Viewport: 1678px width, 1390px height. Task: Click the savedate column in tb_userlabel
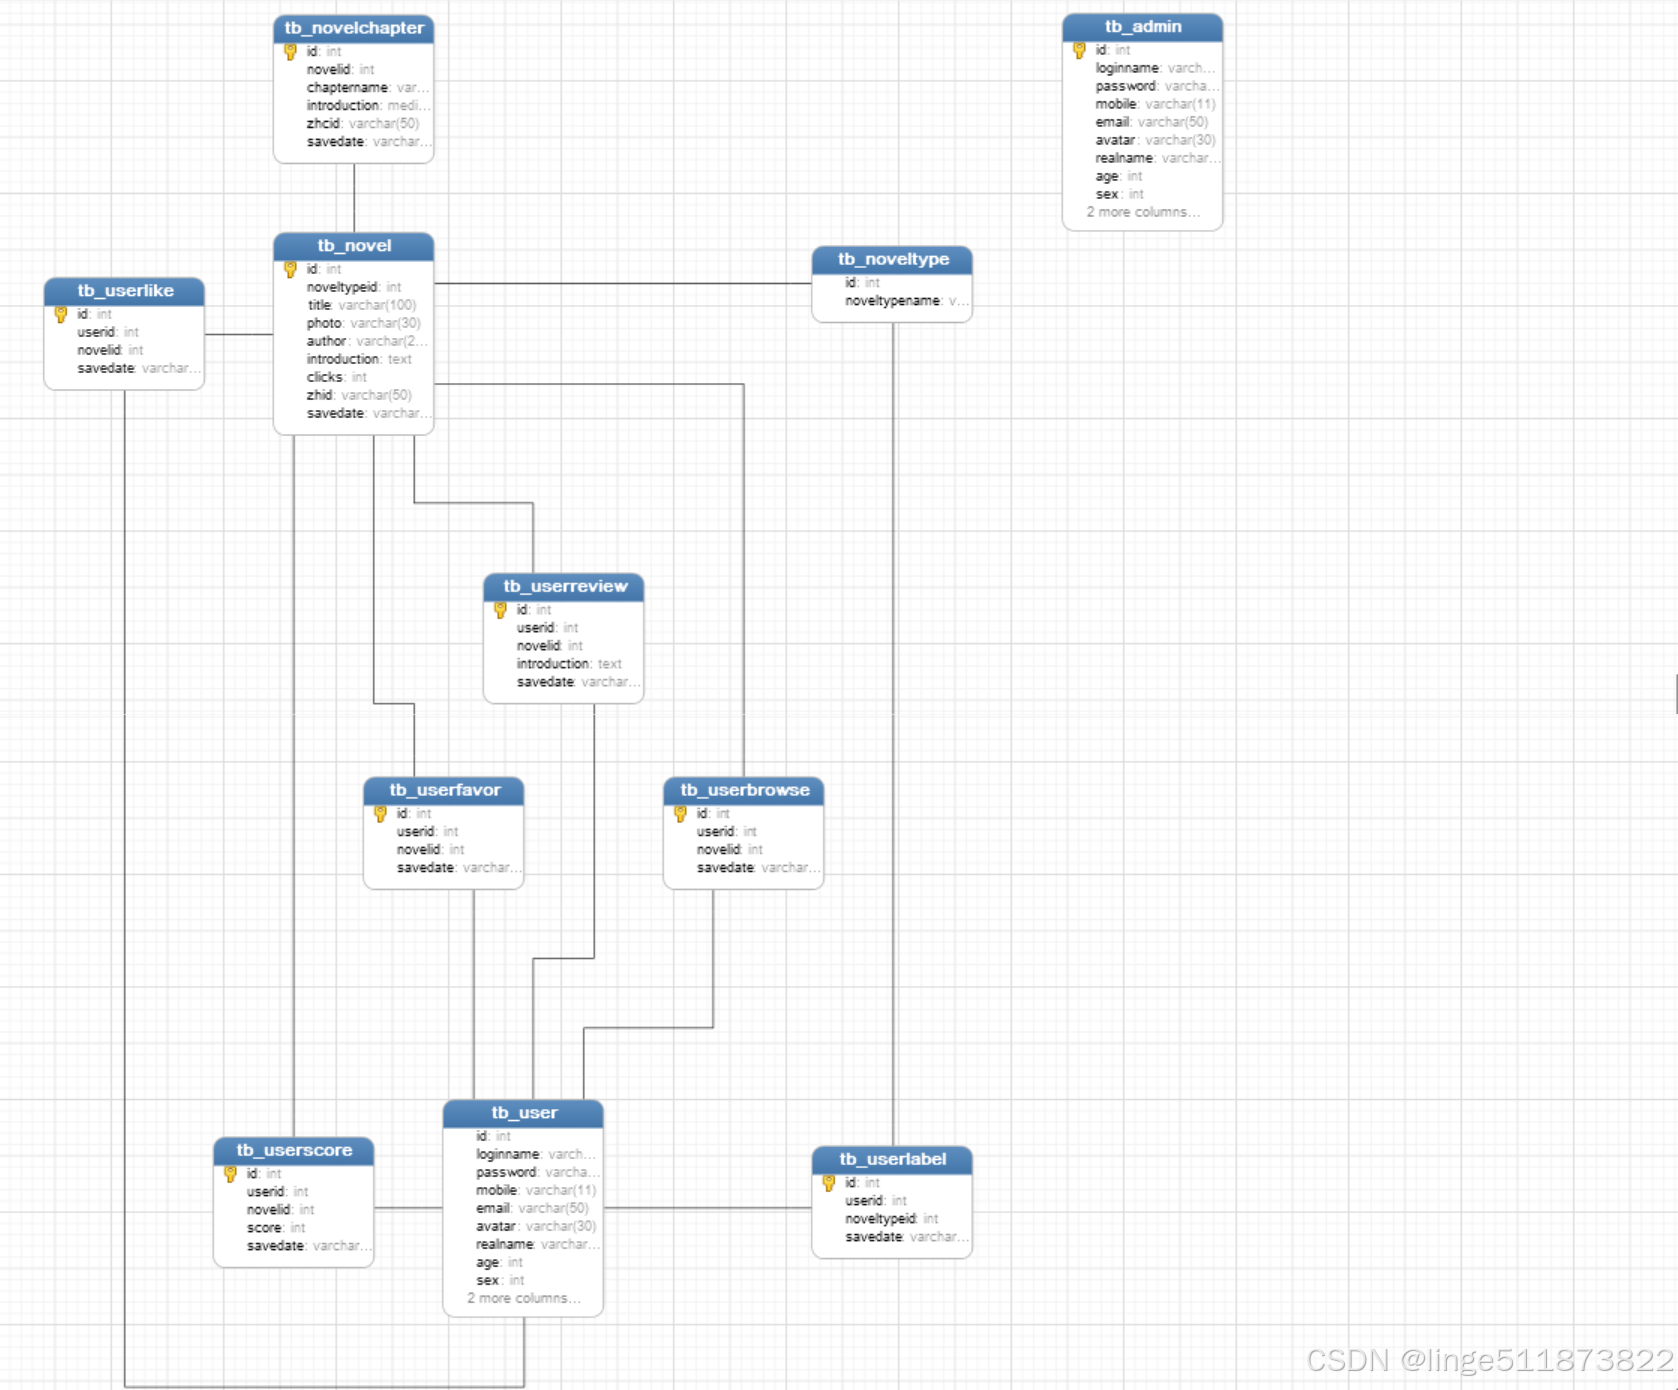907,1237
